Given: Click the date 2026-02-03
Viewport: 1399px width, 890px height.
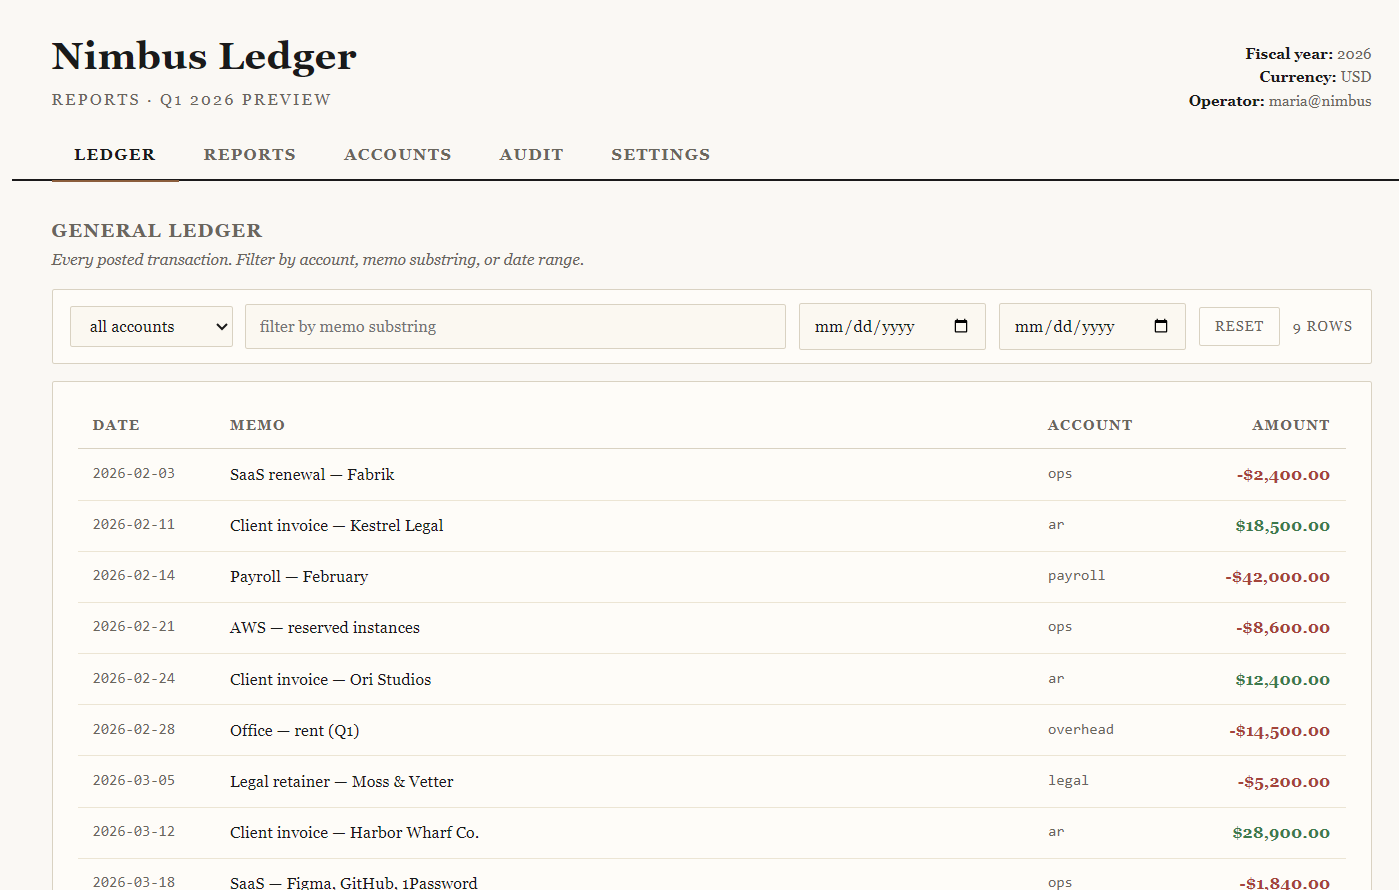Looking at the screenshot, I should pyautogui.click(x=134, y=473).
